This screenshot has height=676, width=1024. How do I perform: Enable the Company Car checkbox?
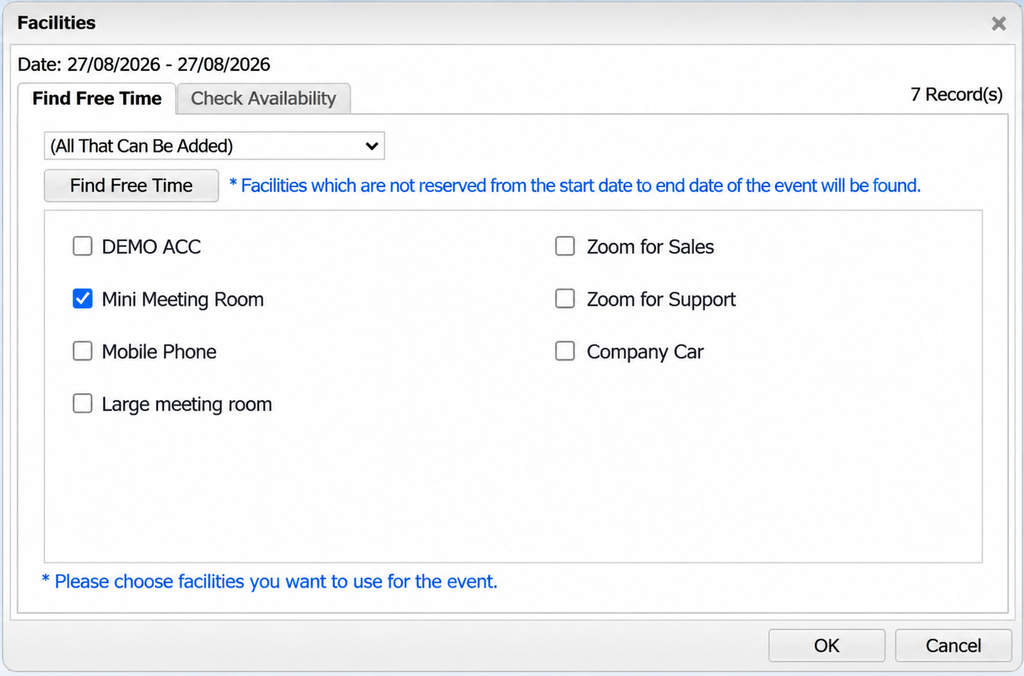[x=565, y=351]
